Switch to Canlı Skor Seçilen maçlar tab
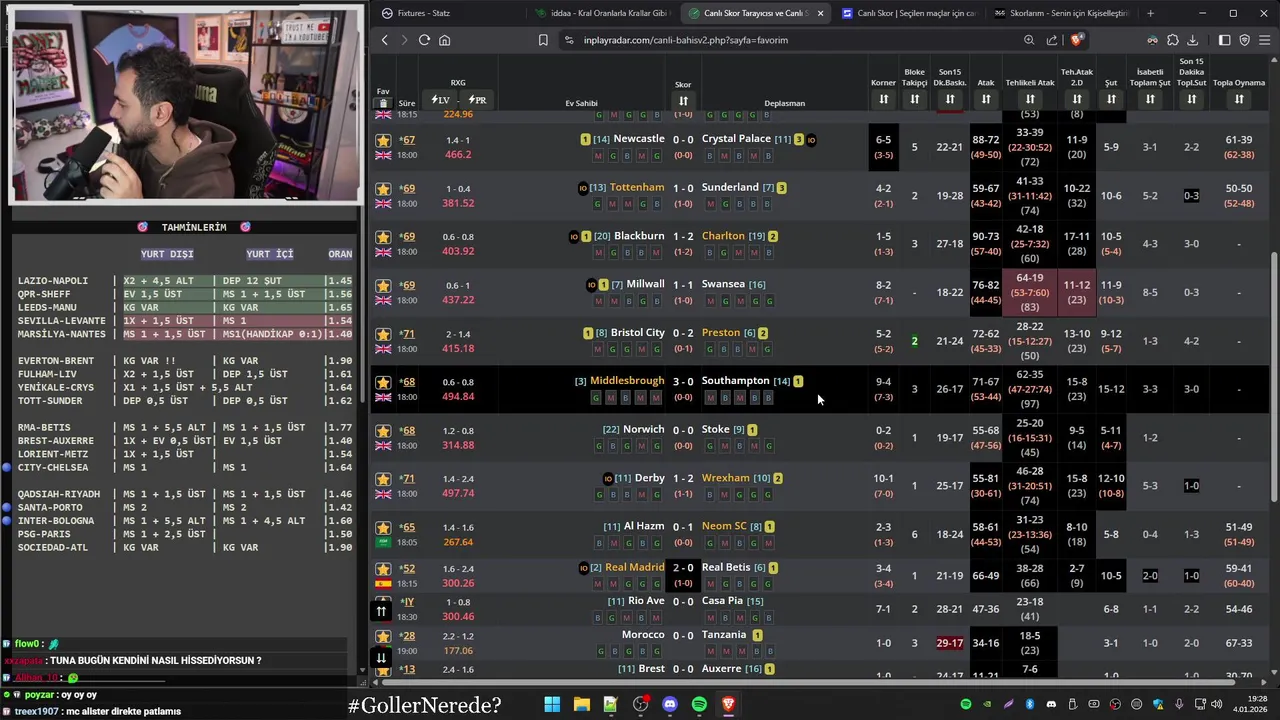Viewport: 1280px width, 720px height. [x=908, y=13]
